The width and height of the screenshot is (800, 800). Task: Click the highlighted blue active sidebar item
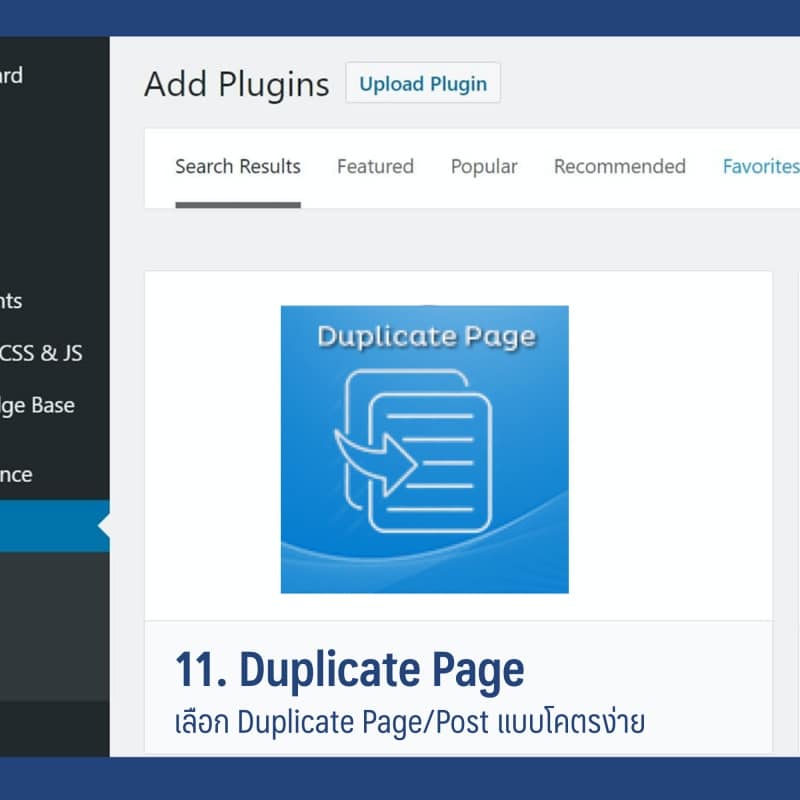click(48, 526)
